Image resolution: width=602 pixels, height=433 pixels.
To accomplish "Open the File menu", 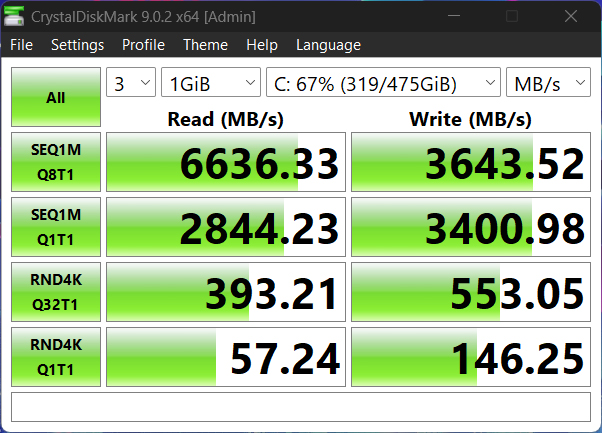I will tap(22, 45).
